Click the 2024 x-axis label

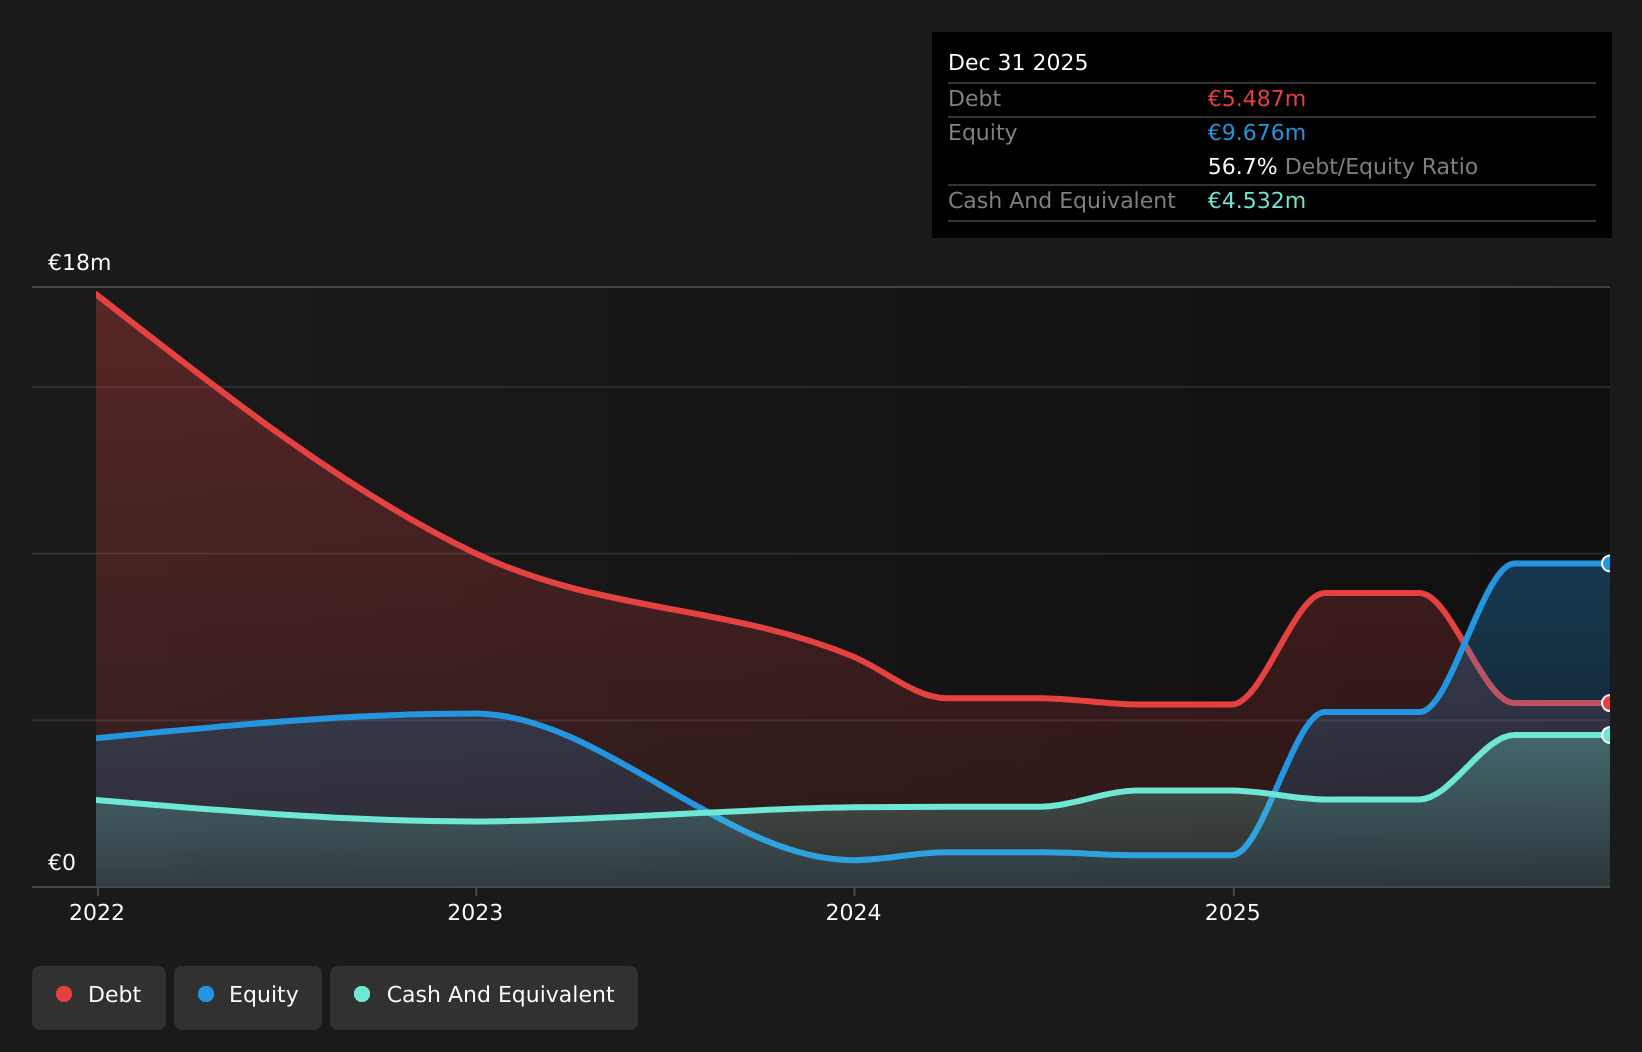point(854,912)
